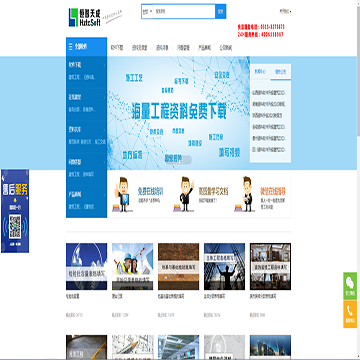Open the search category dropdown beside the search box
360x360 pixels.
coord(147,11)
